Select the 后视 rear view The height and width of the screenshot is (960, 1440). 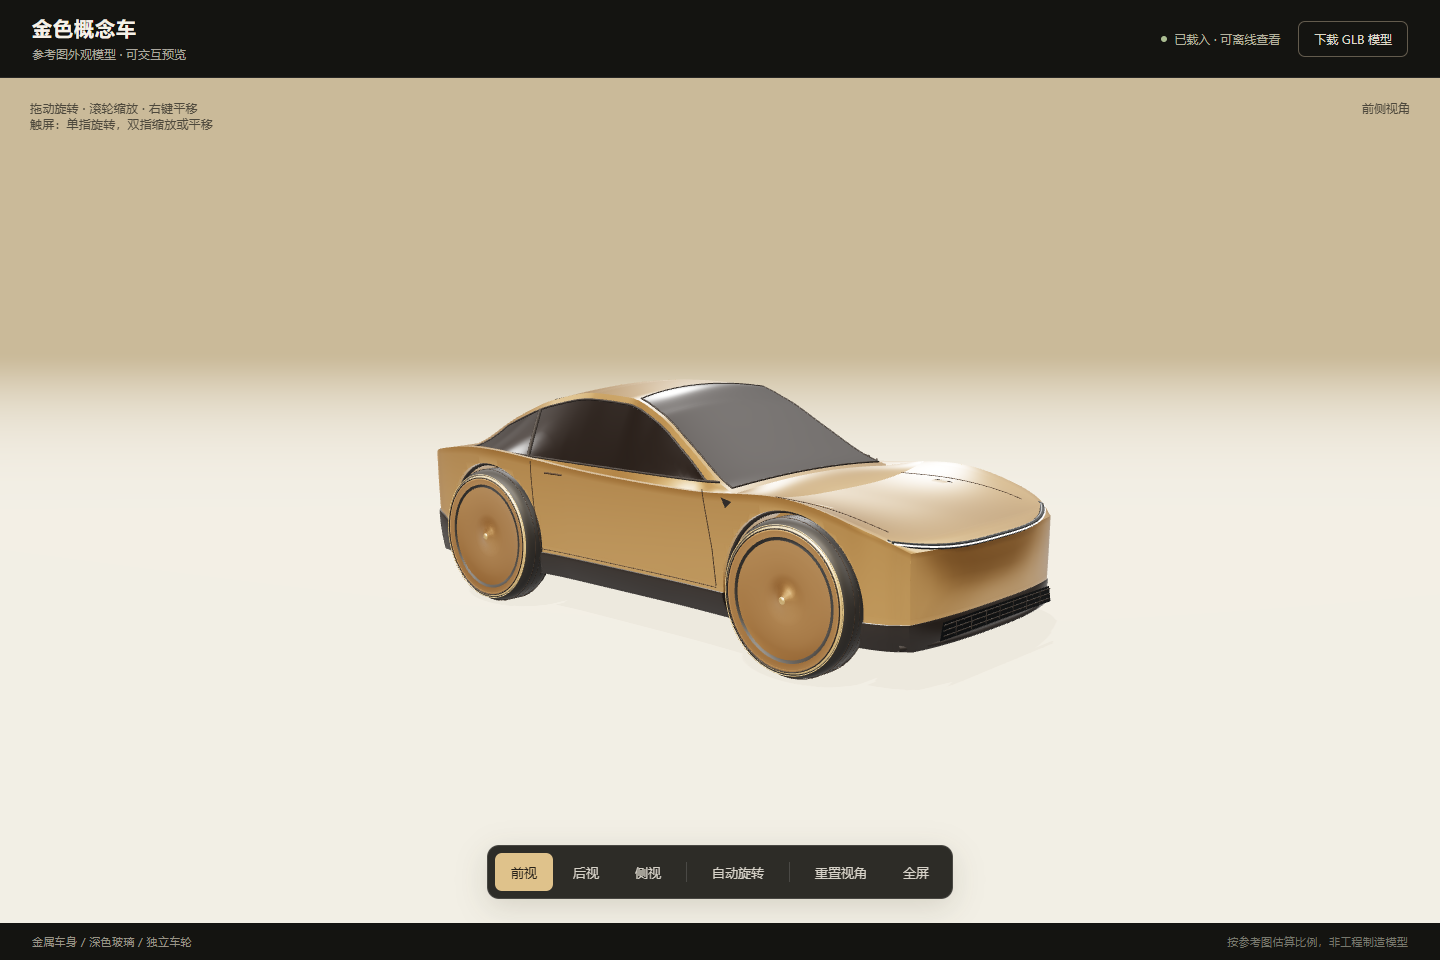[586, 872]
